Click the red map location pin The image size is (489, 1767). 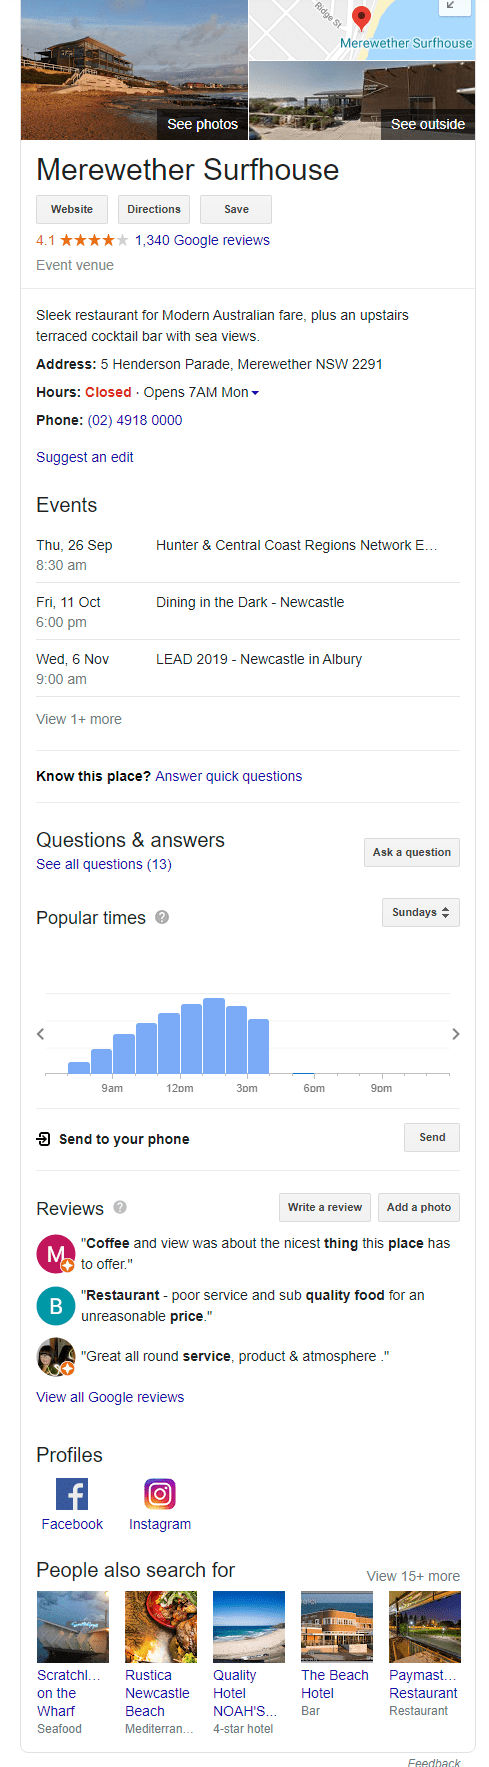[362, 19]
